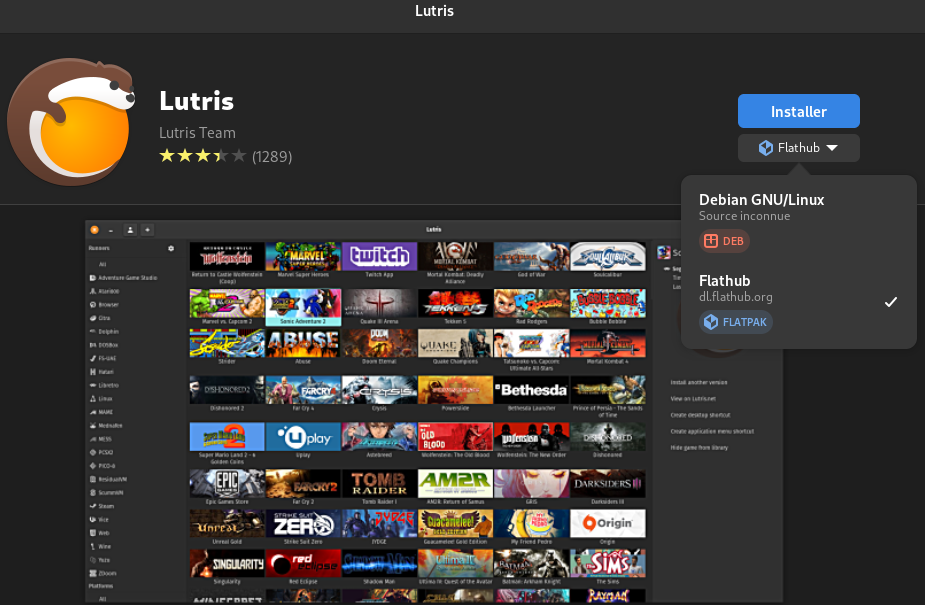The width and height of the screenshot is (925, 605).
Task: Click the ResidualVM runner entry in sidebar
Action: tap(108, 479)
